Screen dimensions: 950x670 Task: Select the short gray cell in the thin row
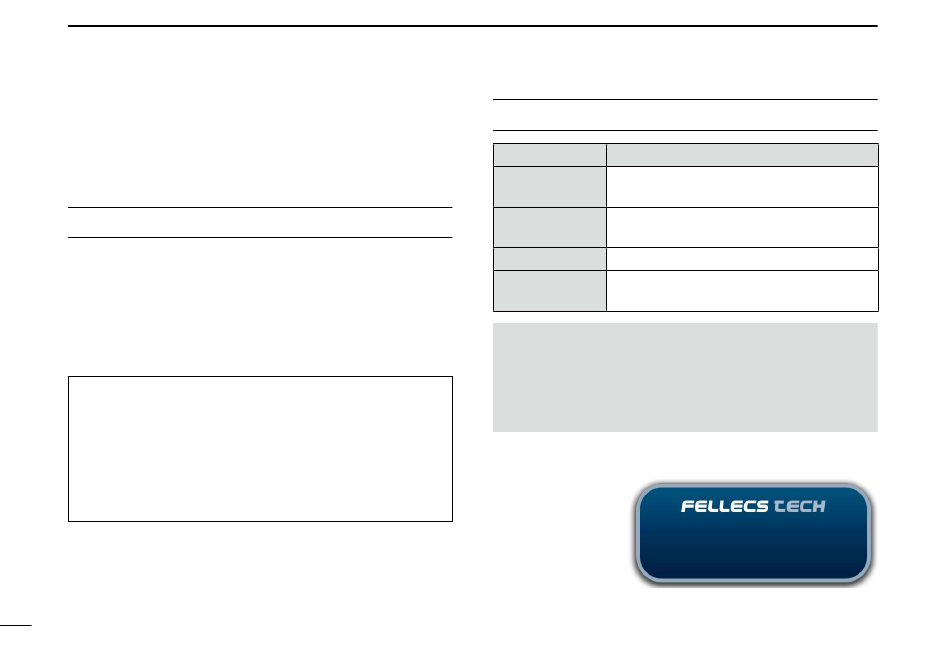(x=550, y=259)
